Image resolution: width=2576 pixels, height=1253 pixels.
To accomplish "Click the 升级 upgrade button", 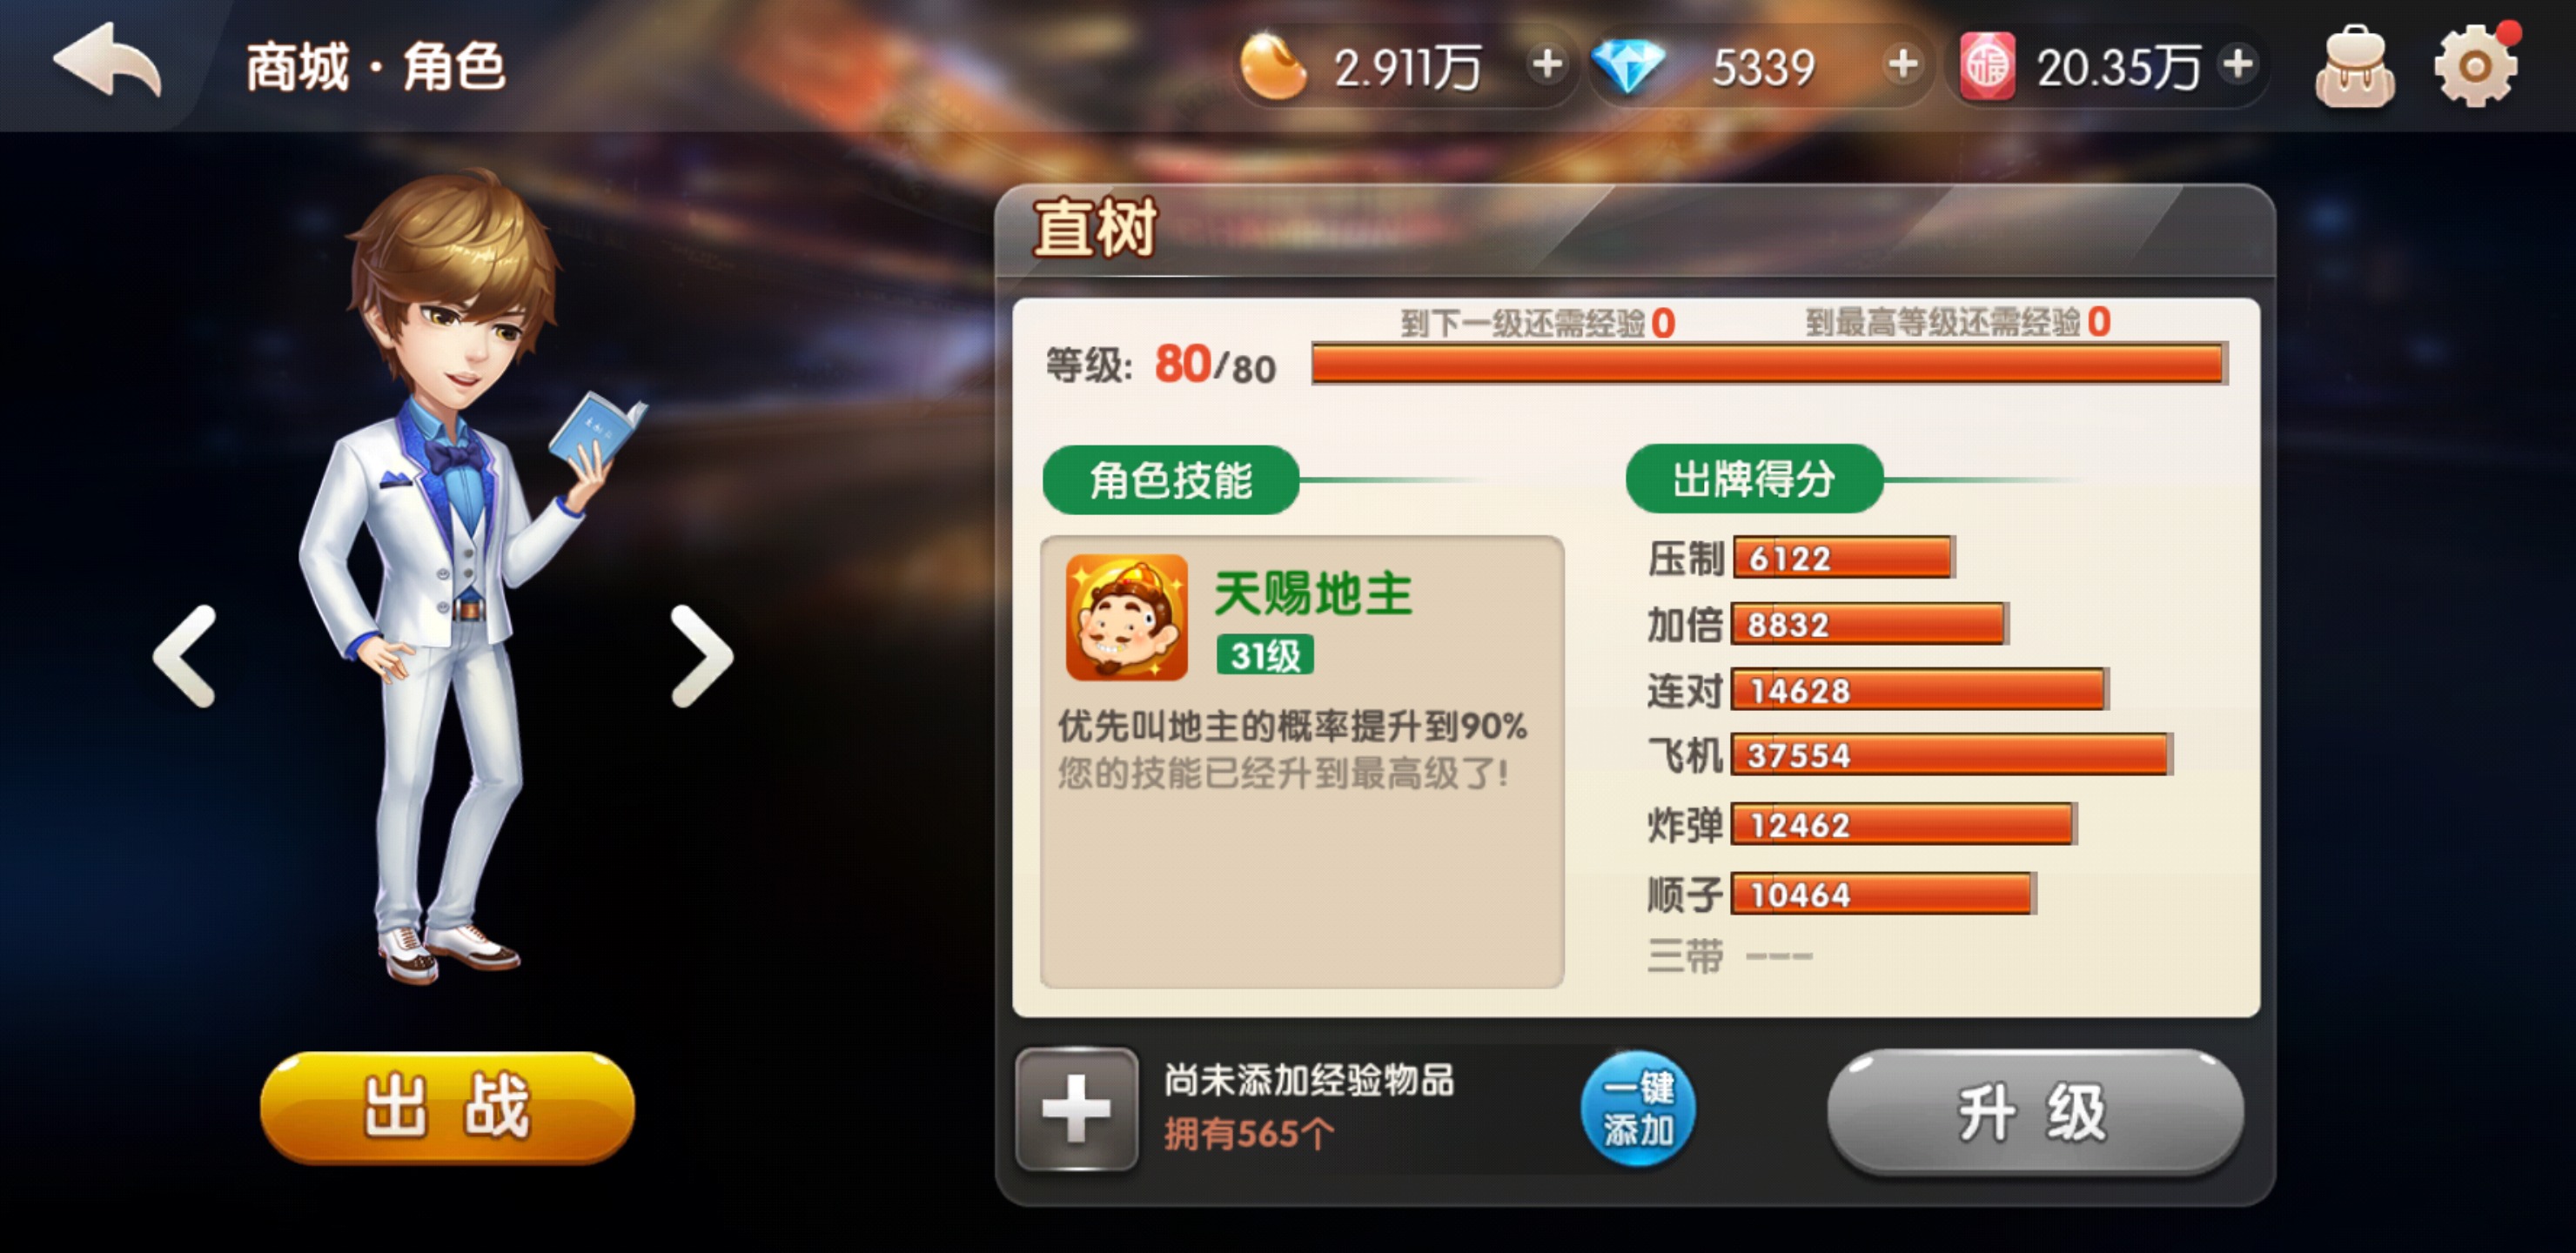I will pos(2034,1112).
